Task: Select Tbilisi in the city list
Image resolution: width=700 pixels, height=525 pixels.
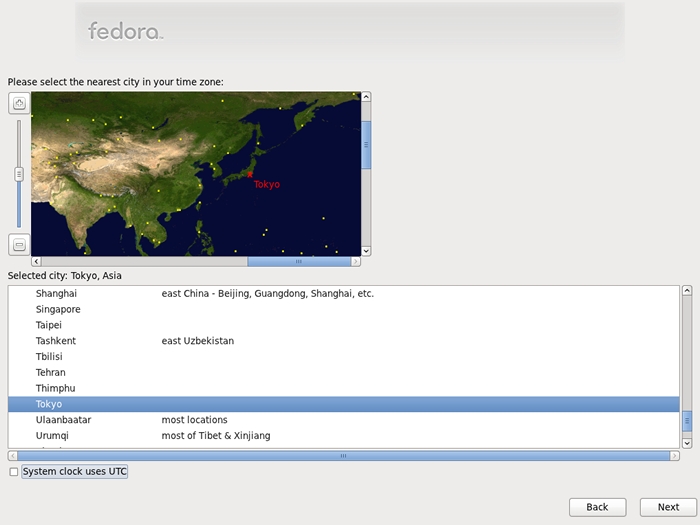Action: (344, 357)
